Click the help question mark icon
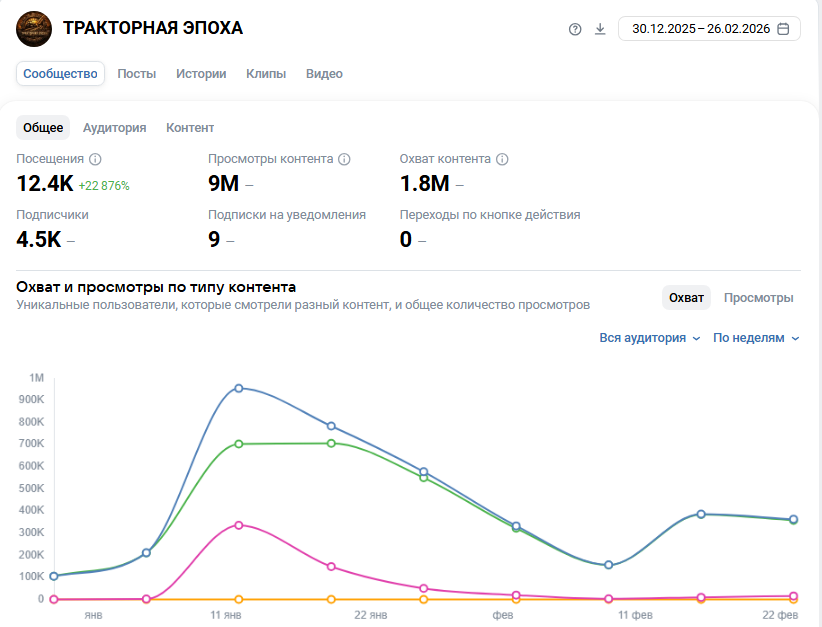This screenshot has width=822, height=627. pyautogui.click(x=575, y=29)
